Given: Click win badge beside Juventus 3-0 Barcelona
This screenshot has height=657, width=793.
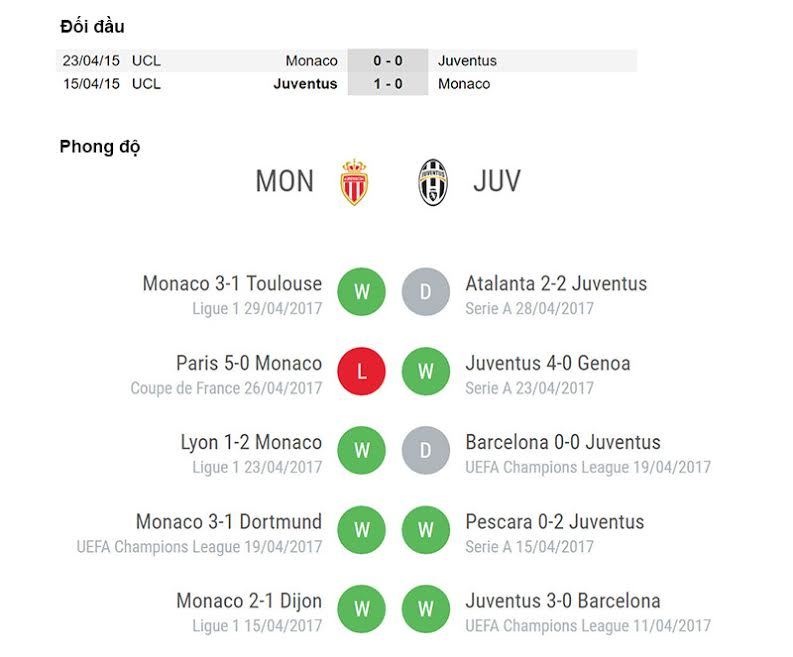Looking at the screenshot, I should click(426, 609).
